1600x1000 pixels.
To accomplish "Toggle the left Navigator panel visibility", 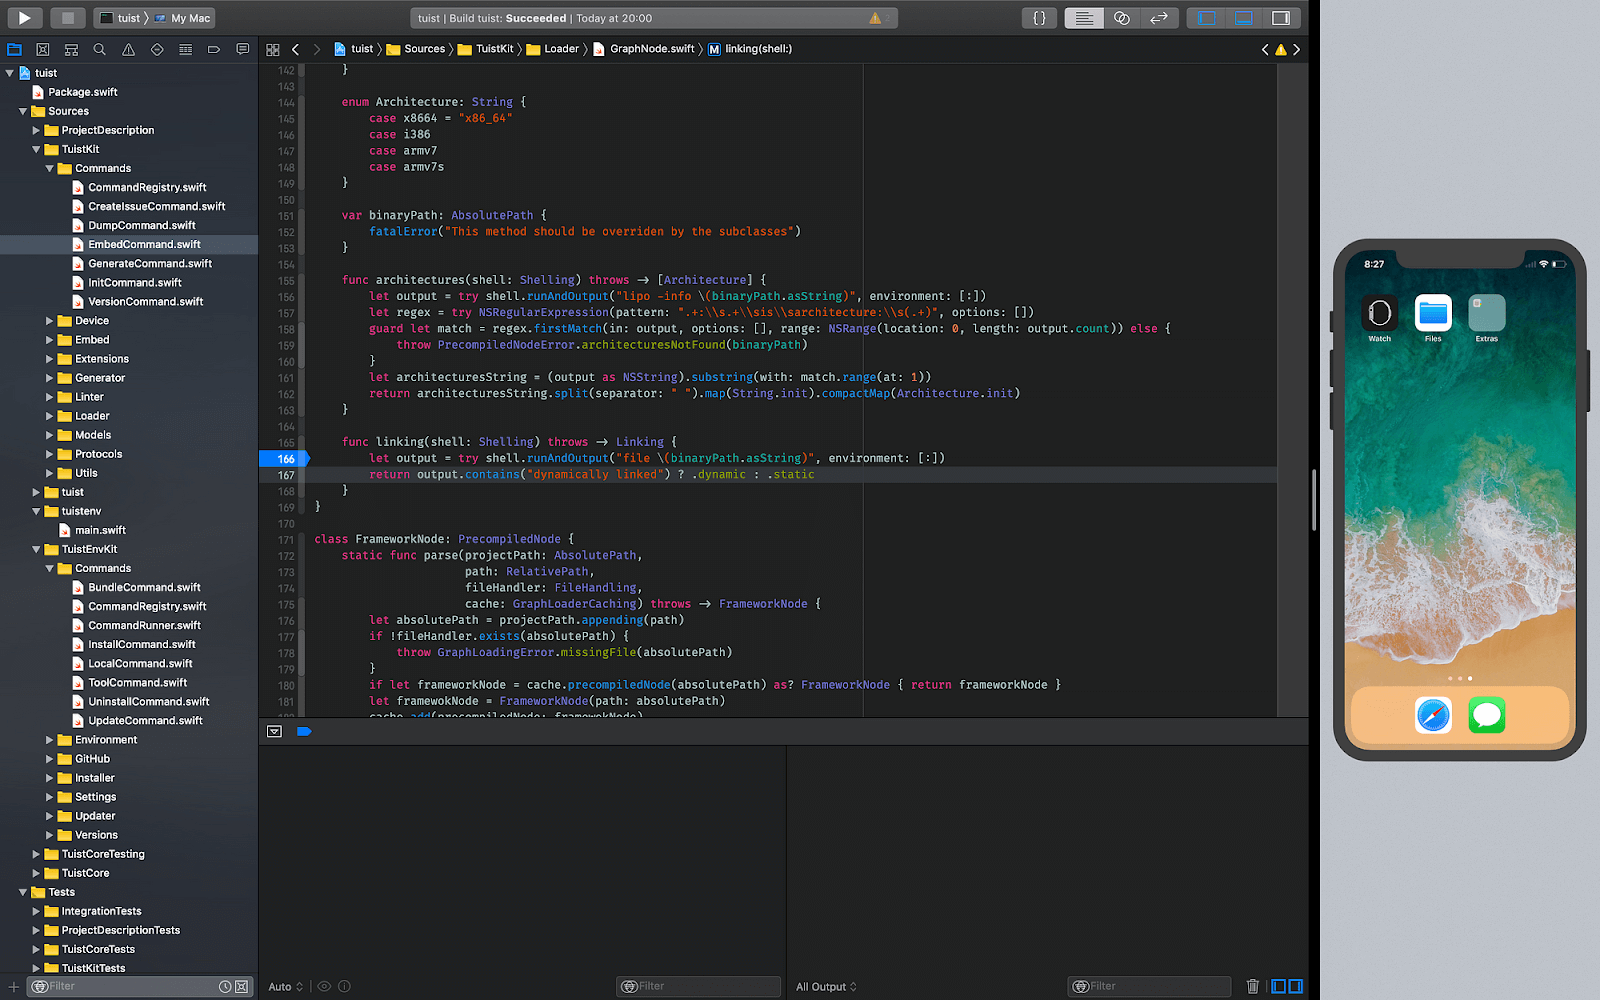I will pyautogui.click(x=1206, y=17).
